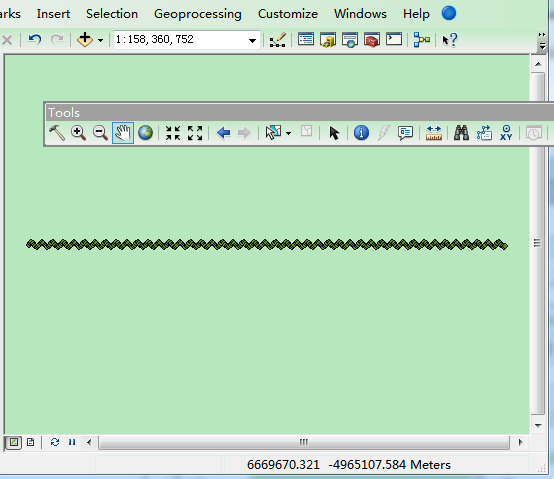
Task: Select the Select Features tool
Action: point(273,133)
